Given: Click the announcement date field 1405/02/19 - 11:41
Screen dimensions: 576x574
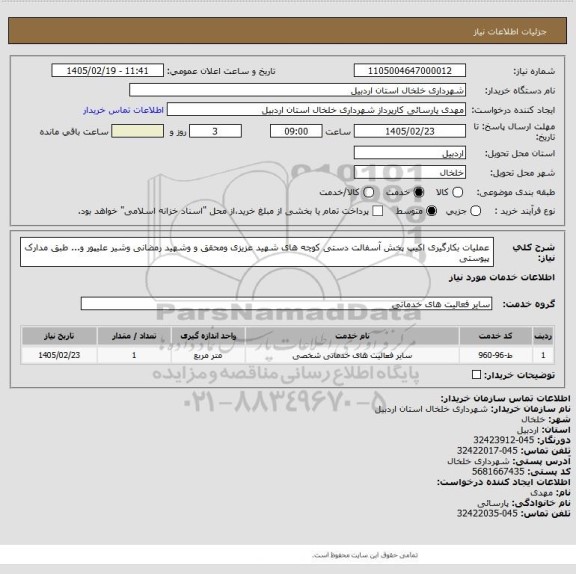Looking at the screenshot, I should tap(108, 71).
